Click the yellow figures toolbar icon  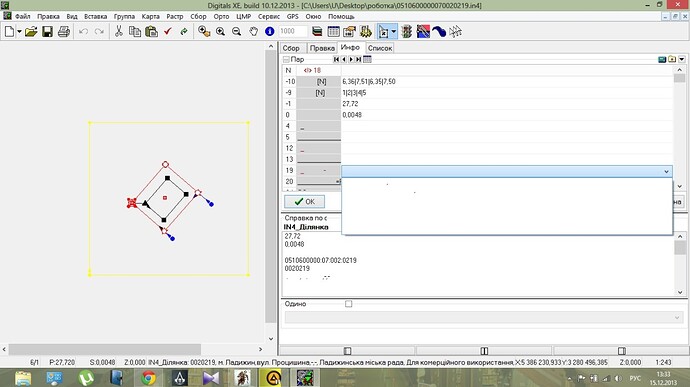[x=366, y=32]
